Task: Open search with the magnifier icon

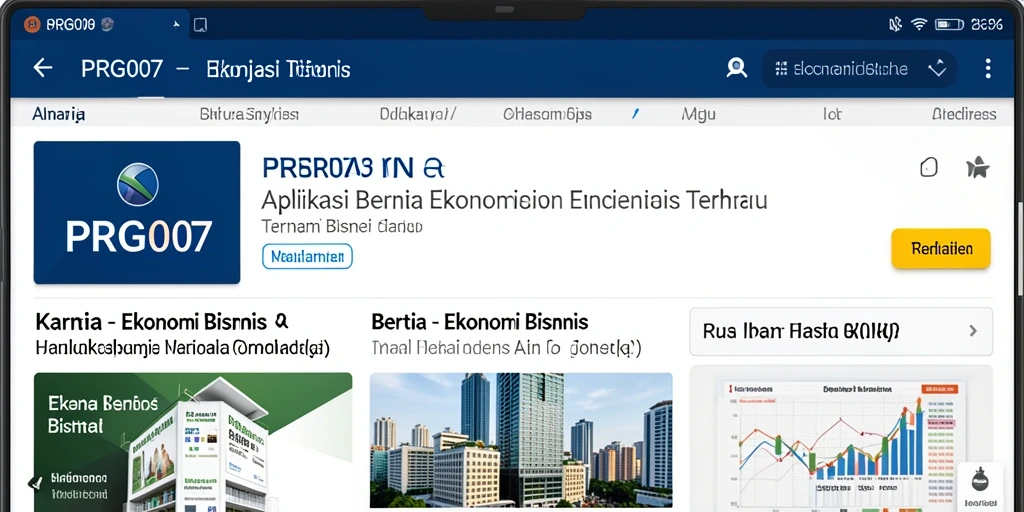Action: (737, 68)
